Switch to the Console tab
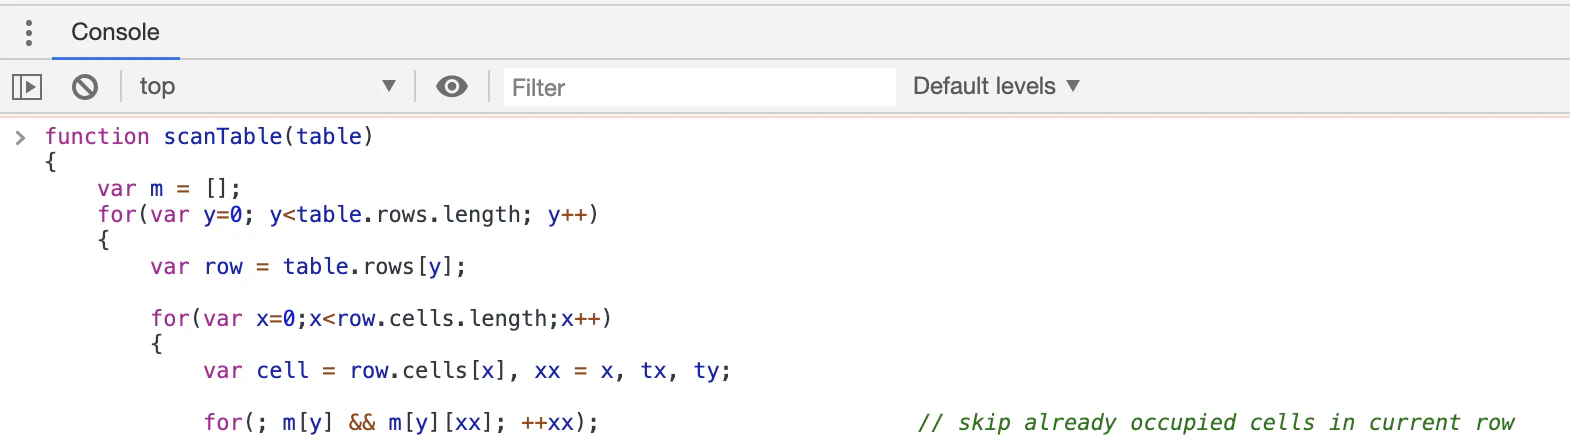 (x=115, y=32)
